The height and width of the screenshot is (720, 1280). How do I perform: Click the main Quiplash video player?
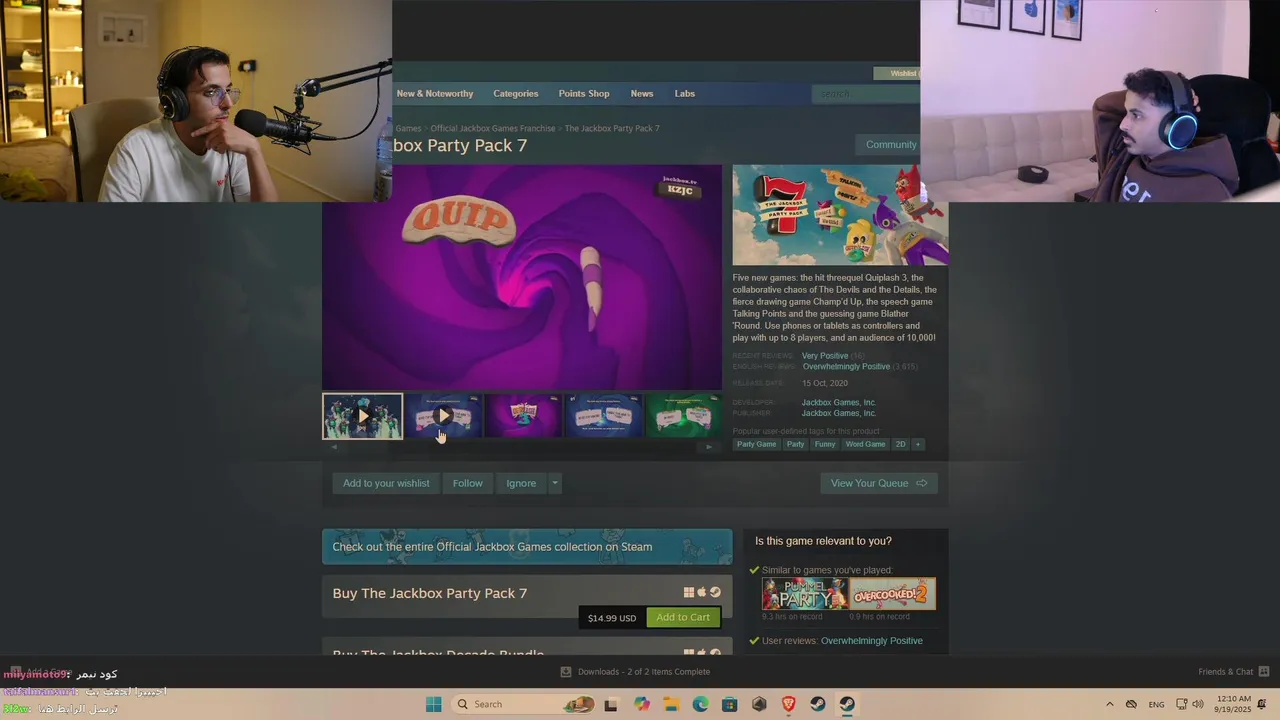[522, 277]
